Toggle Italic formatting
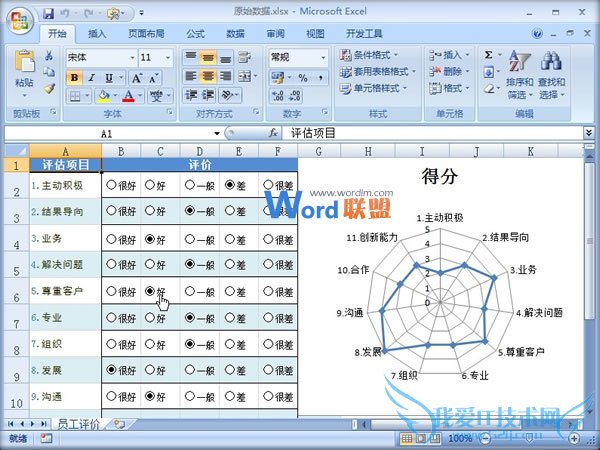 tap(91, 78)
